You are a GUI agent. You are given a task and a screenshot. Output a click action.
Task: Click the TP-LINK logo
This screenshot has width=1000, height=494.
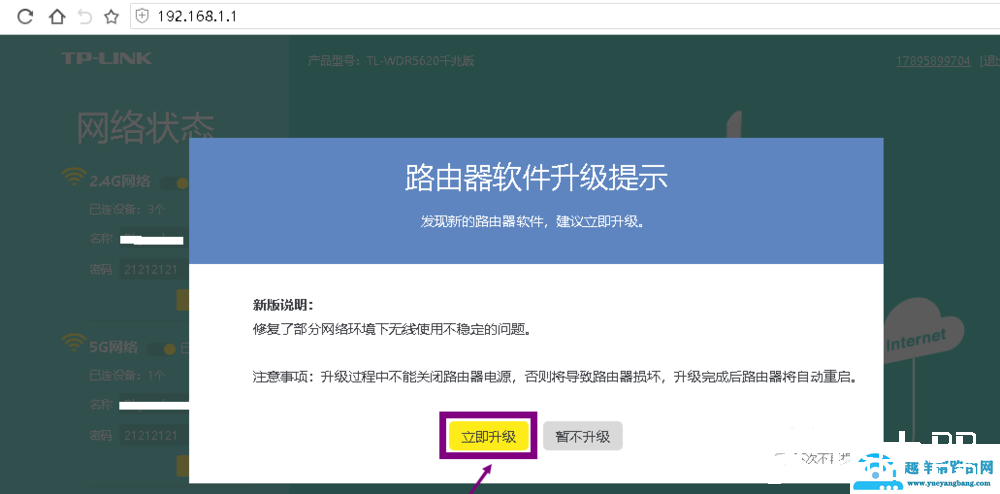107,59
